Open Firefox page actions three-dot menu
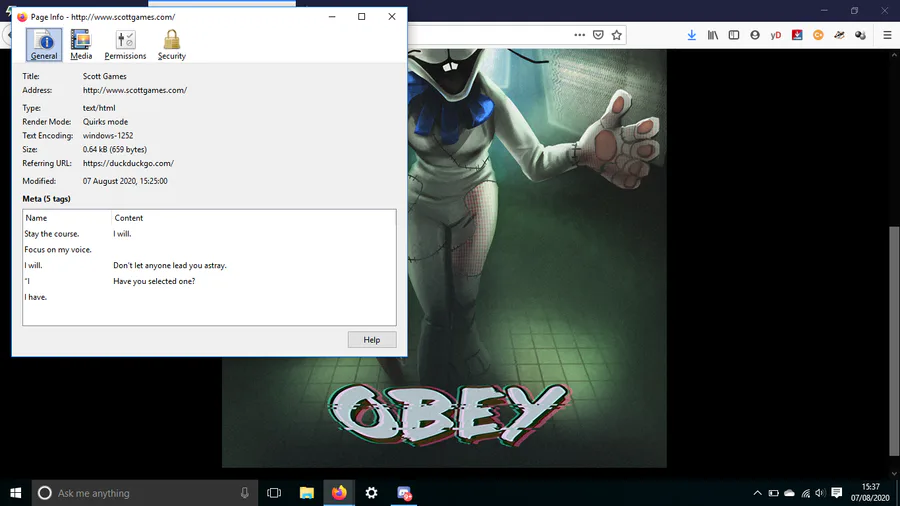Screen dimensions: 900x506 (580, 35)
